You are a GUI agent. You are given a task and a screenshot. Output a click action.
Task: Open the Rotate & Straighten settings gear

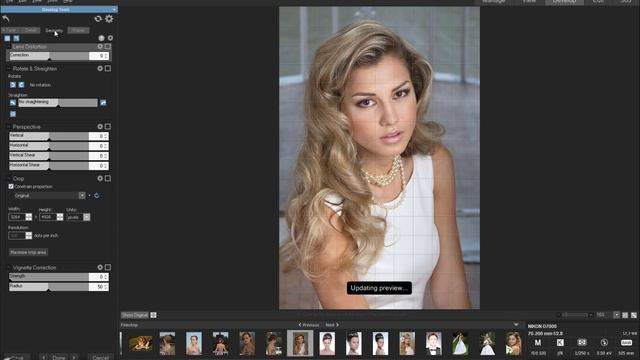[100, 69]
